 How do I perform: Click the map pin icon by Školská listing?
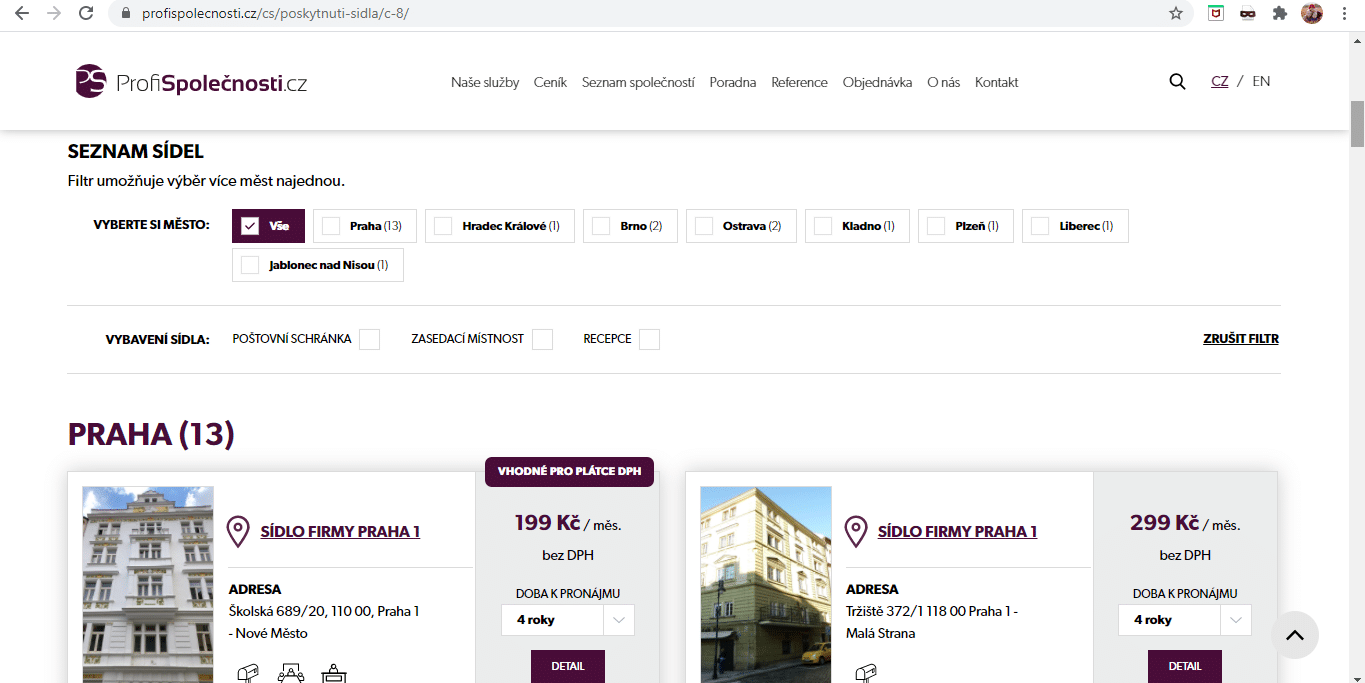click(x=238, y=532)
